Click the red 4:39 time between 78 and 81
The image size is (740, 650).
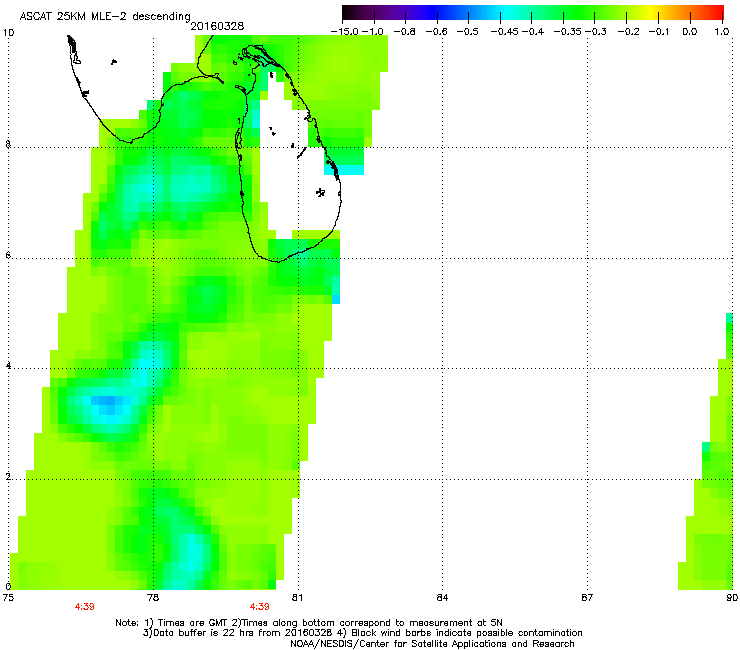click(260, 607)
